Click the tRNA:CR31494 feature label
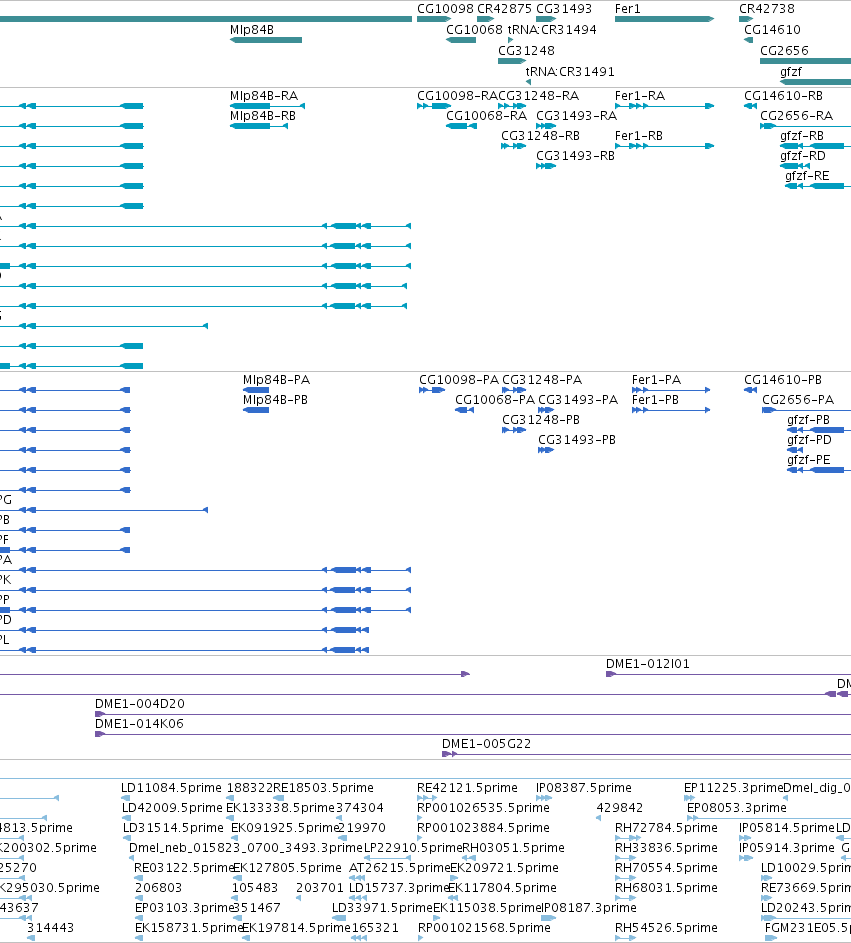The image size is (851, 943). pos(552,29)
